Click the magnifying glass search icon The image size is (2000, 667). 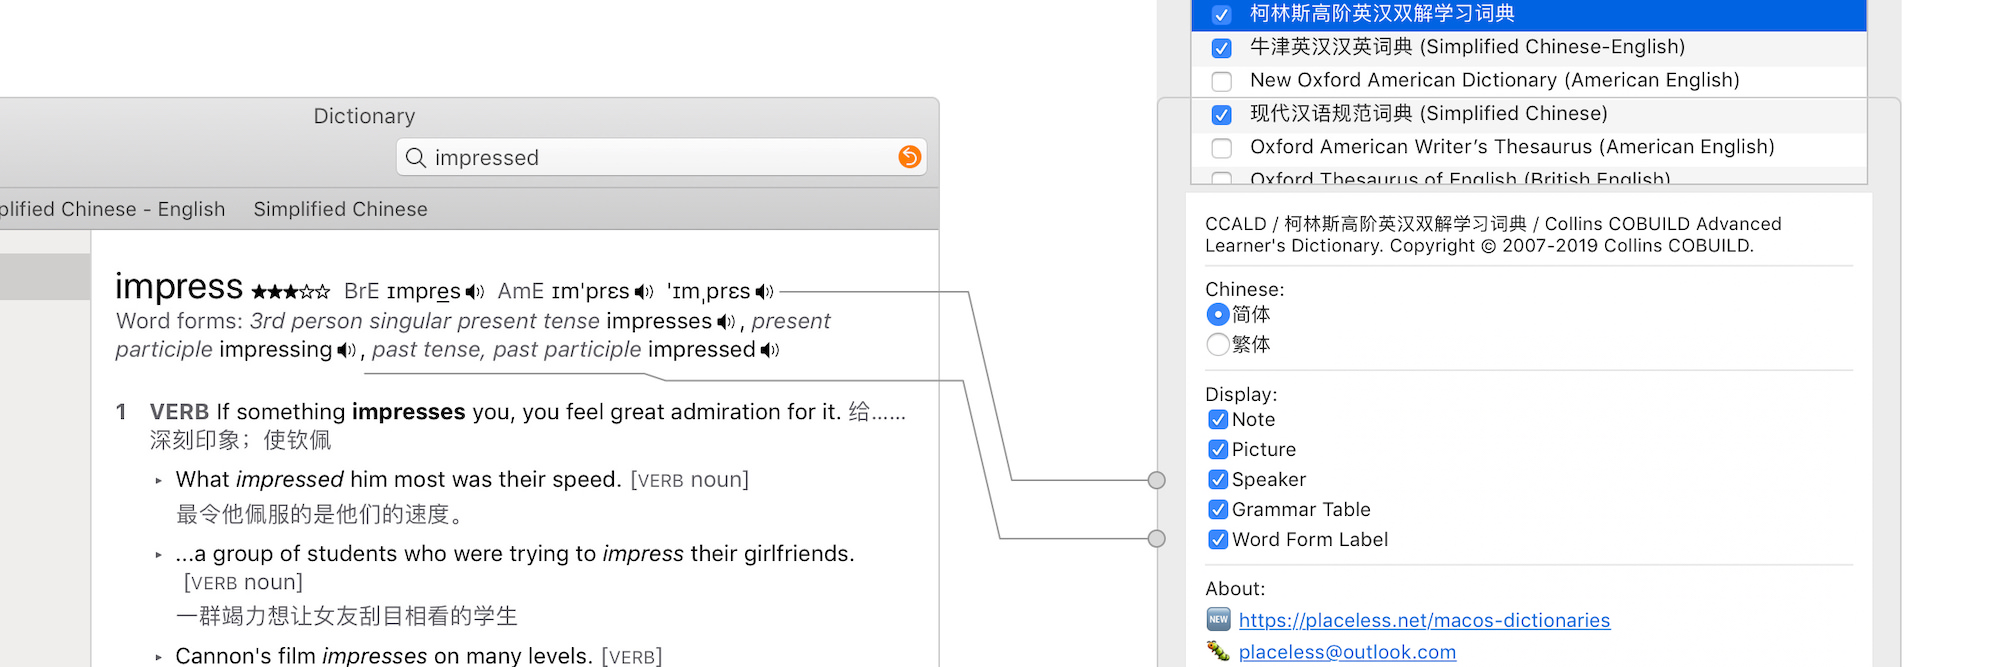[x=416, y=158]
